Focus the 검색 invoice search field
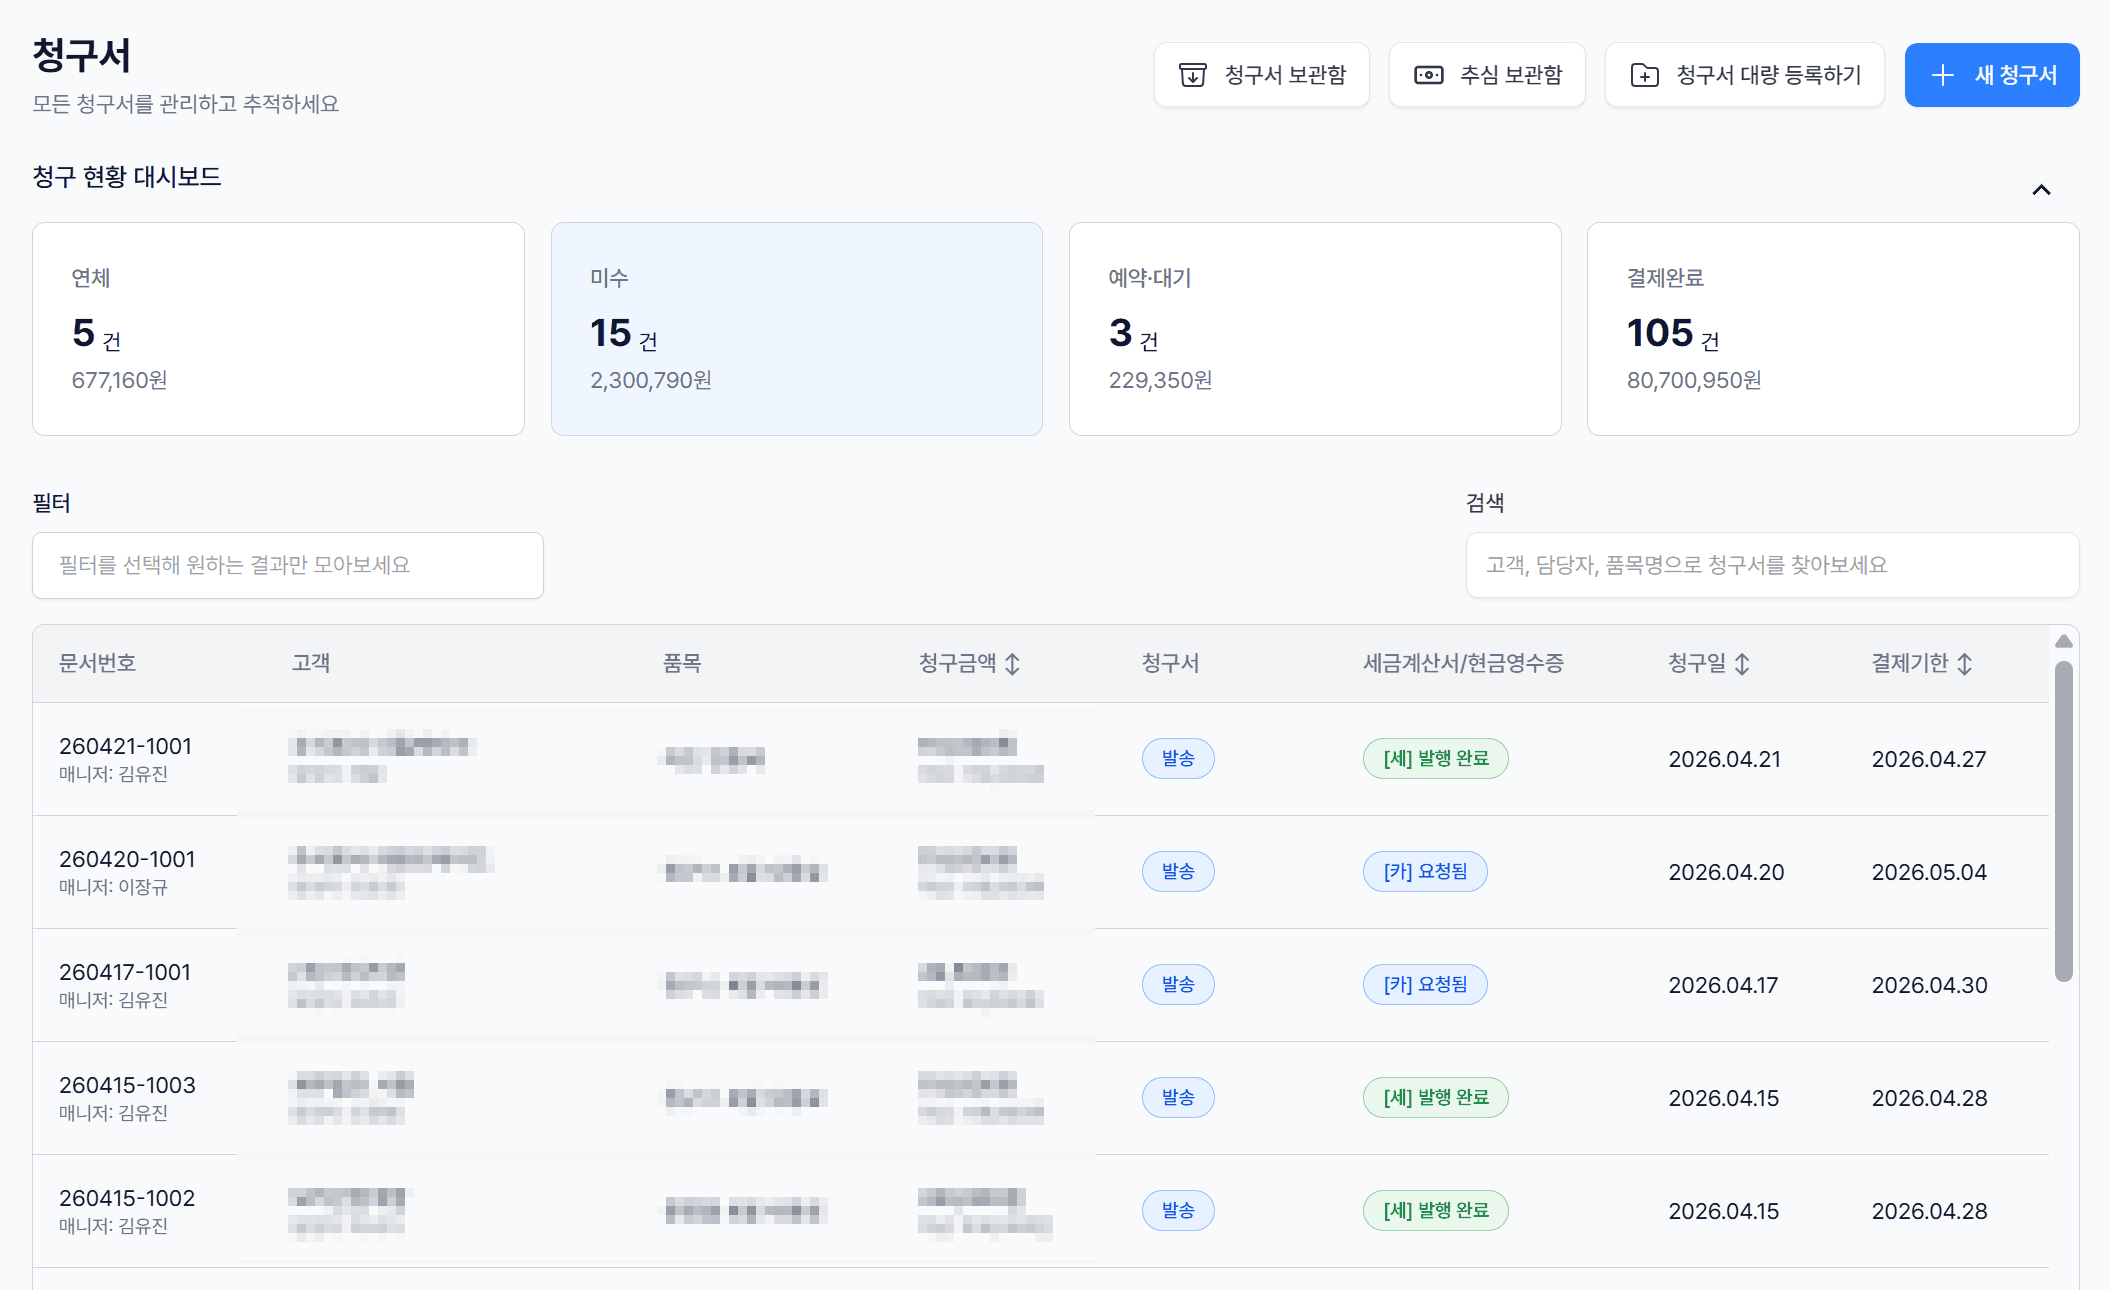This screenshot has height=1290, width=2110. 1772,565
